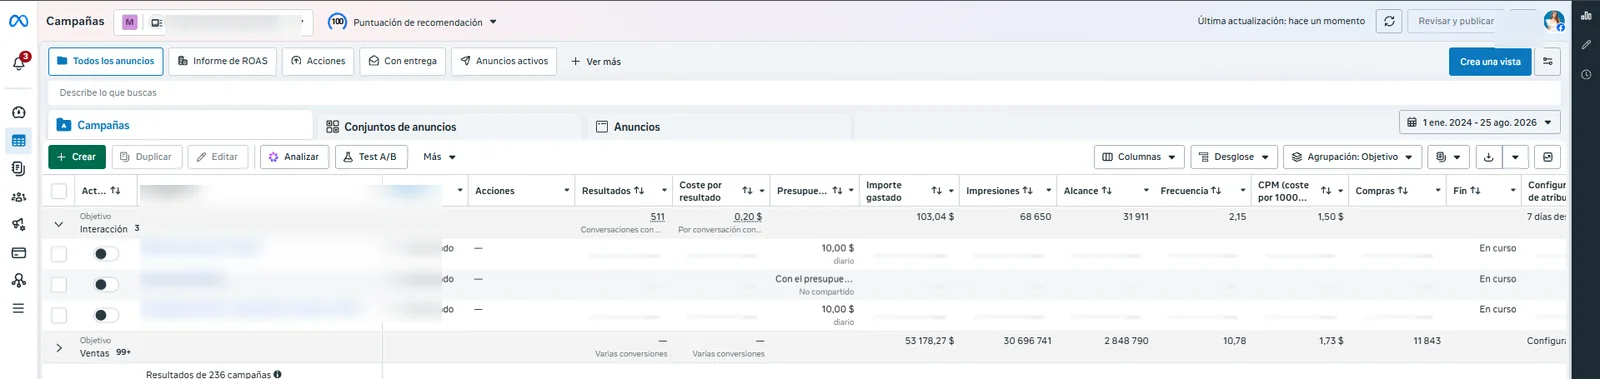Click the export download icon

point(1489,157)
